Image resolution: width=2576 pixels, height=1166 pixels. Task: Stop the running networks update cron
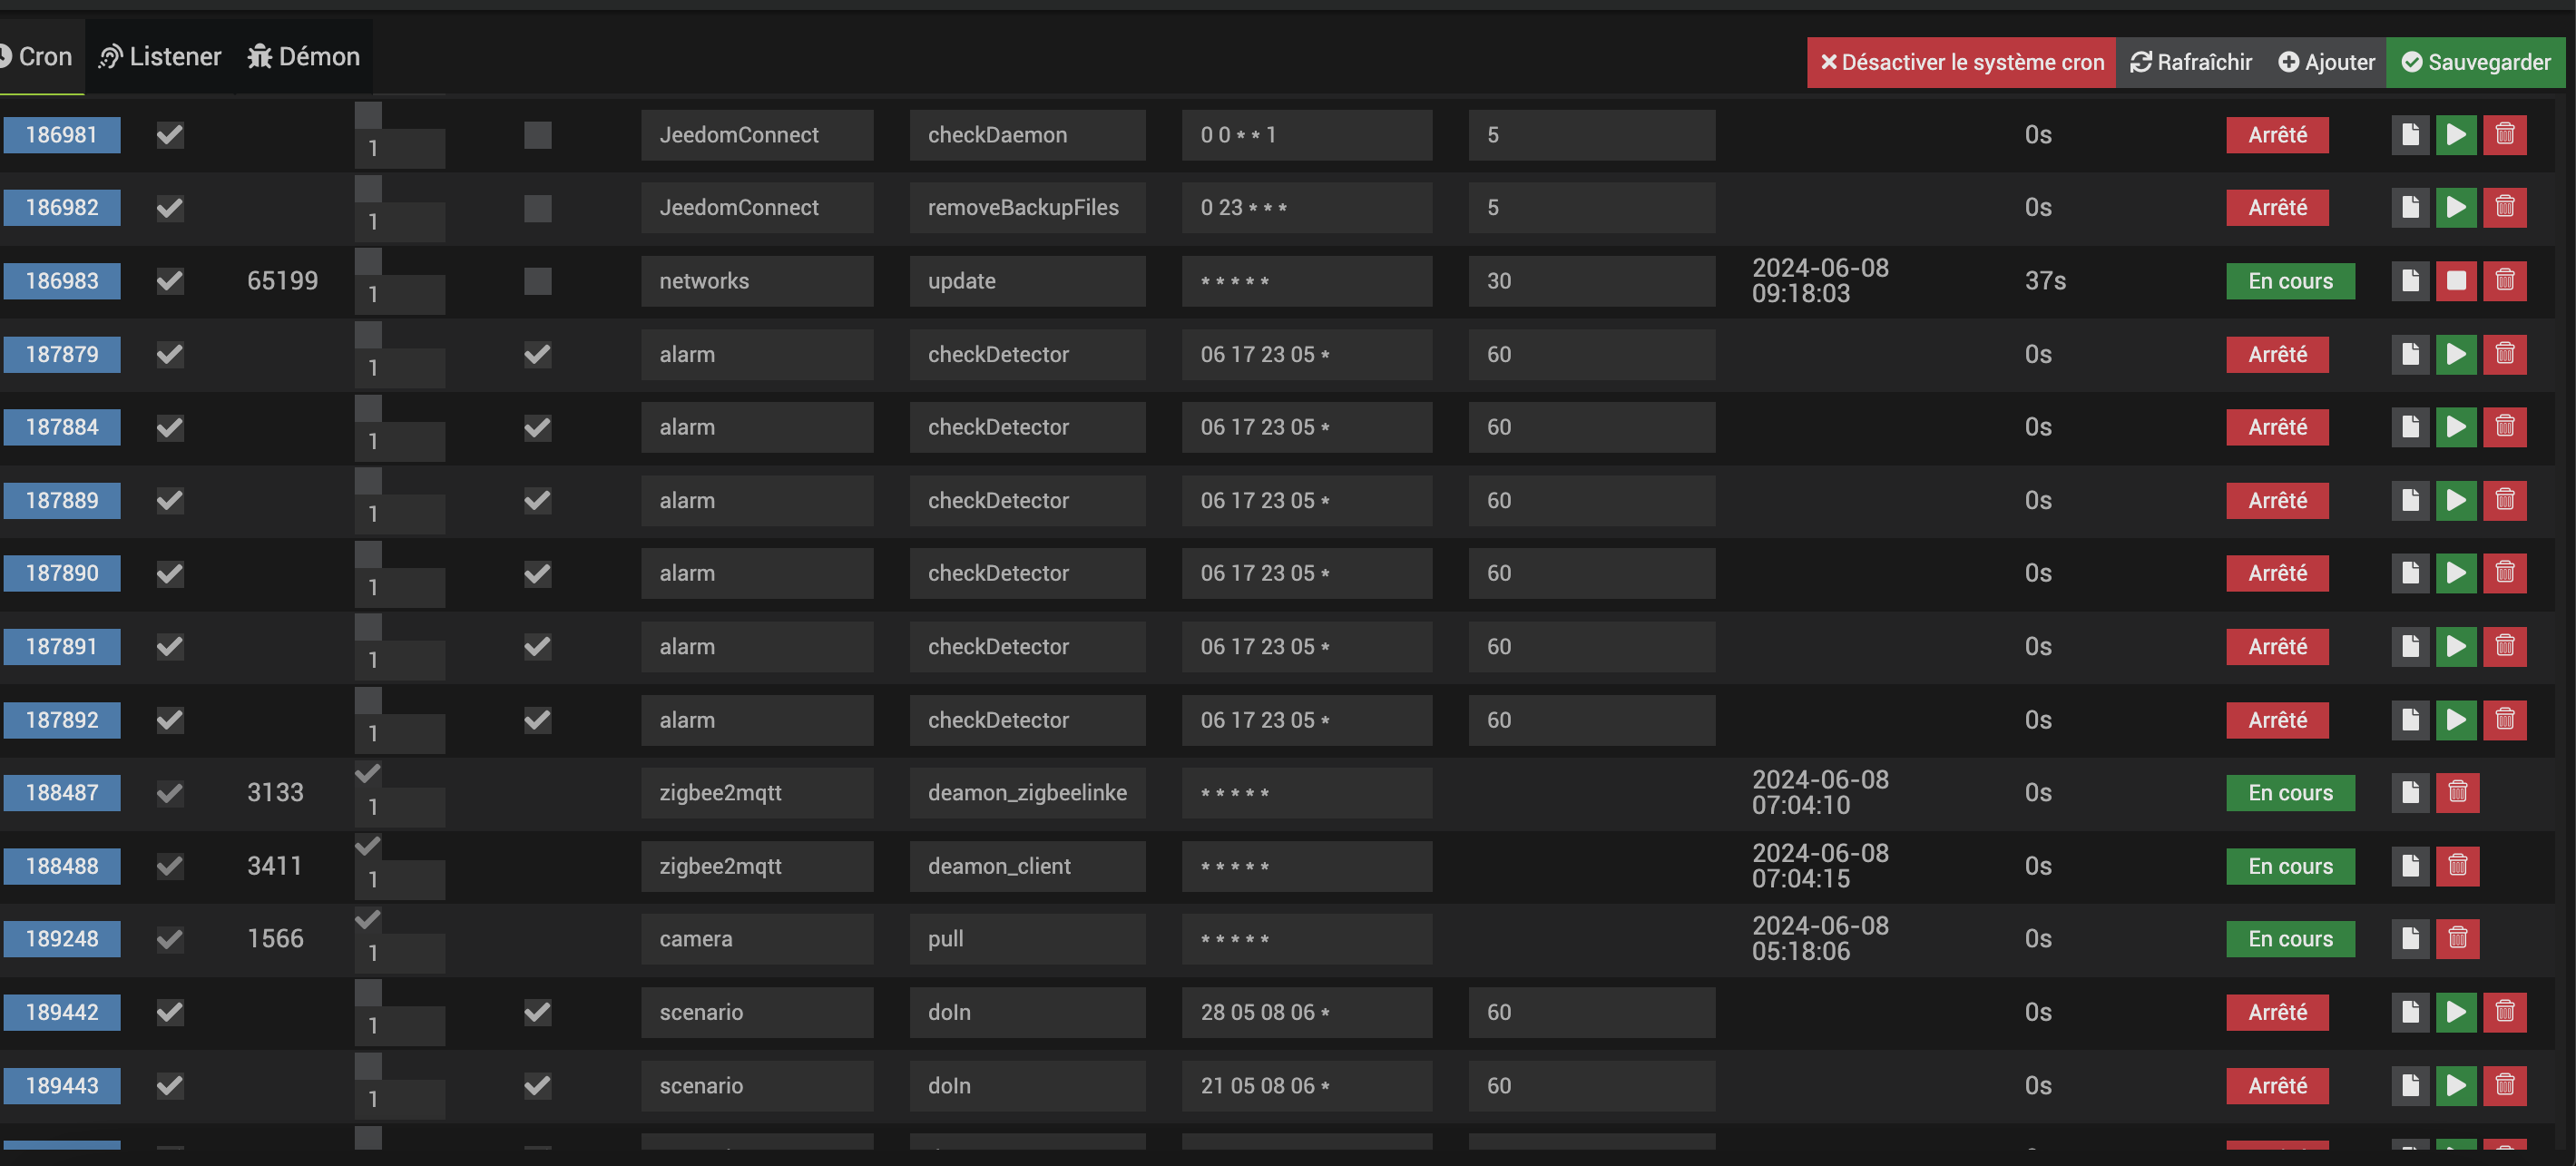pos(2455,281)
